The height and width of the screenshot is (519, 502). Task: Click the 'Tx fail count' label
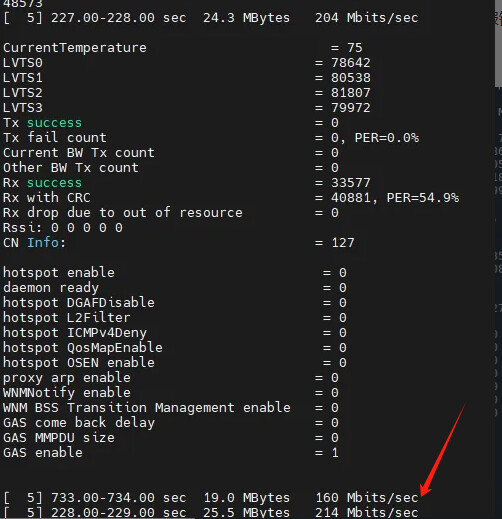(x=55, y=138)
